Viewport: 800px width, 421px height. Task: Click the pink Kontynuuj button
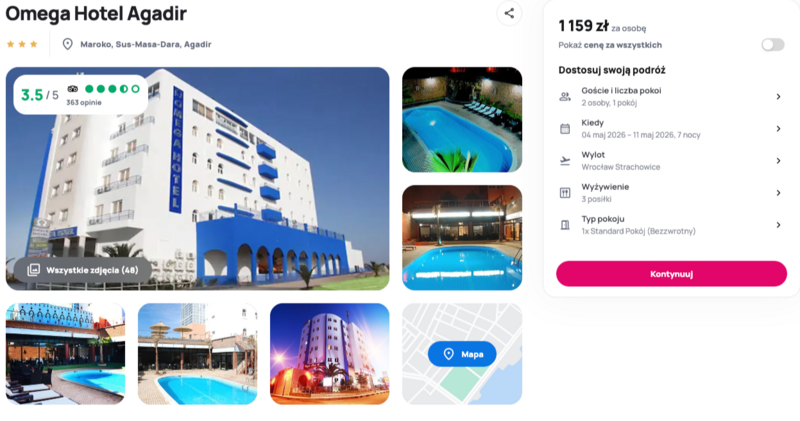click(671, 274)
